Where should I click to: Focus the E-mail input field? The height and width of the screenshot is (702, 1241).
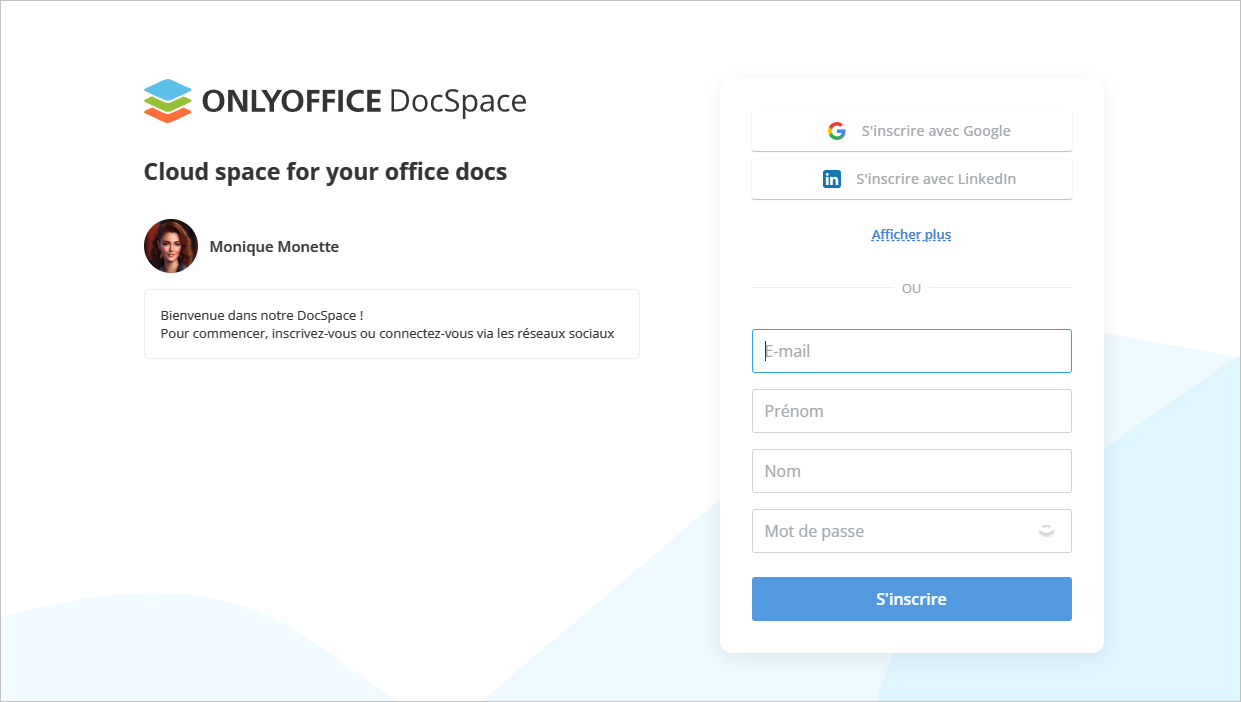click(x=912, y=351)
